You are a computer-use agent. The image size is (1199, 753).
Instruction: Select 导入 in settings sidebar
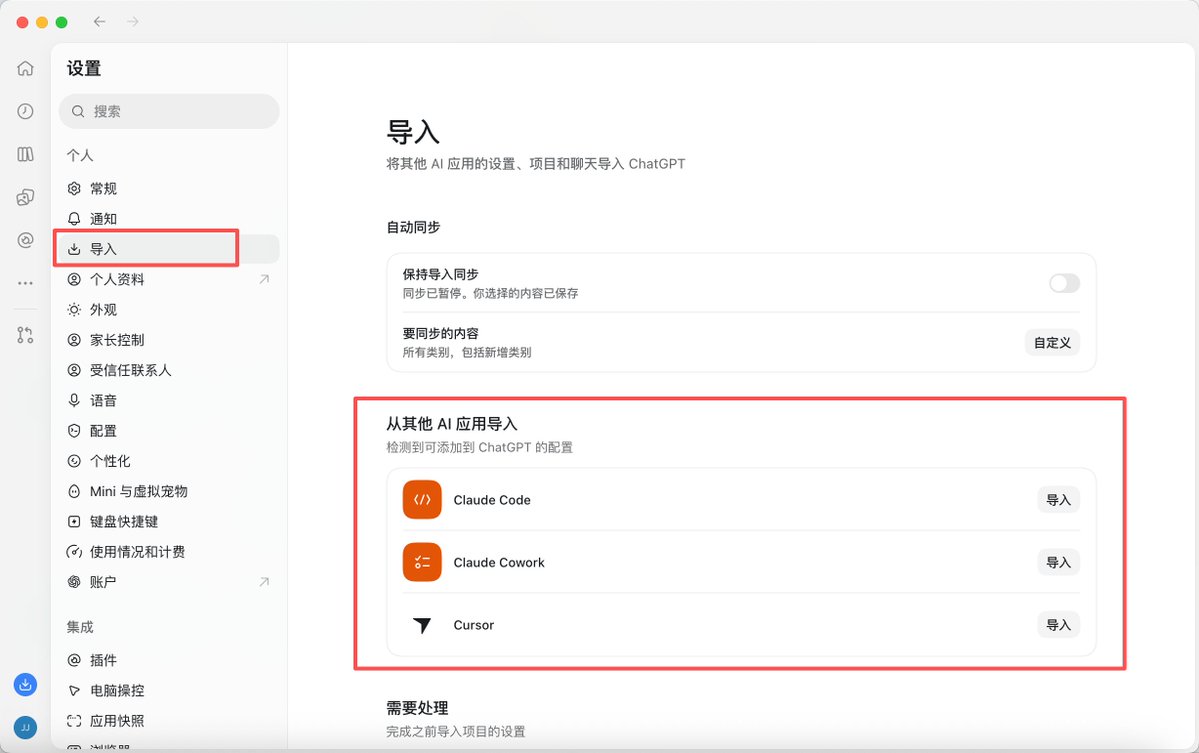click(169, 249)
